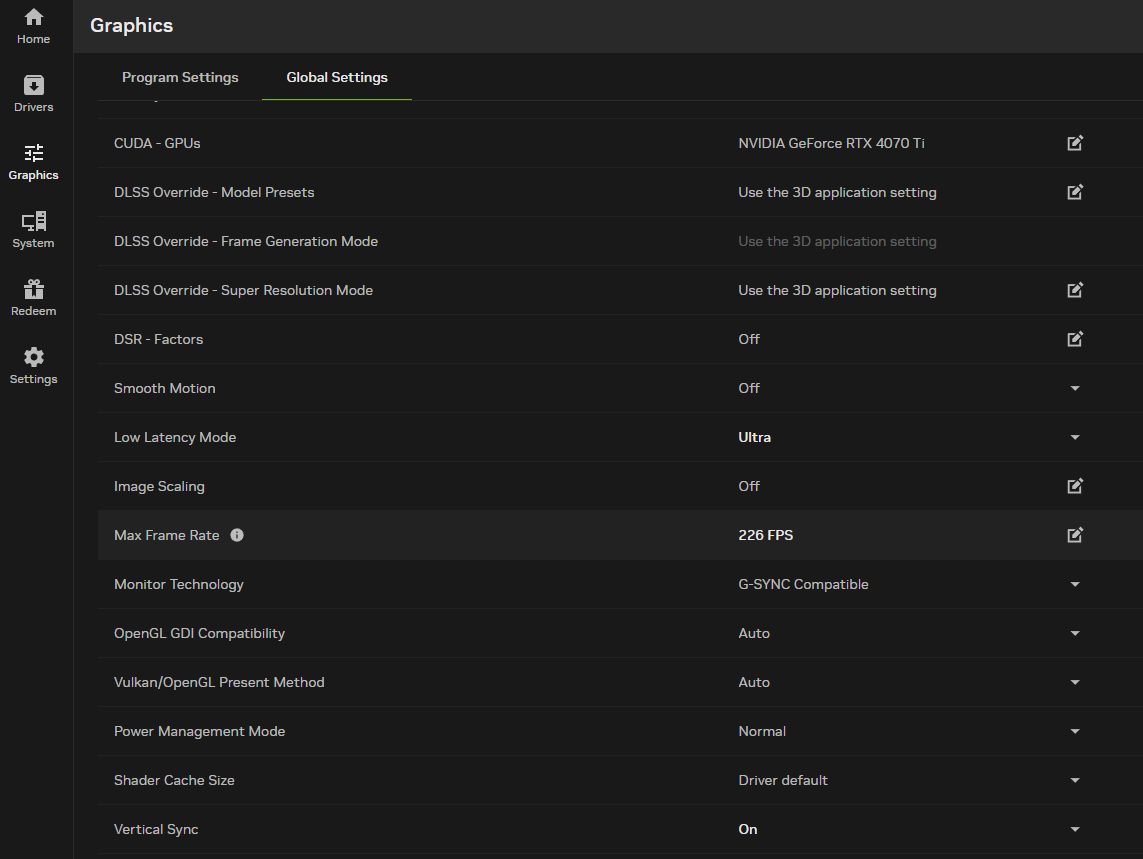The image size is (1143, 859).
Task: Open the Drivers sidebar section
Action: [34, 94]
